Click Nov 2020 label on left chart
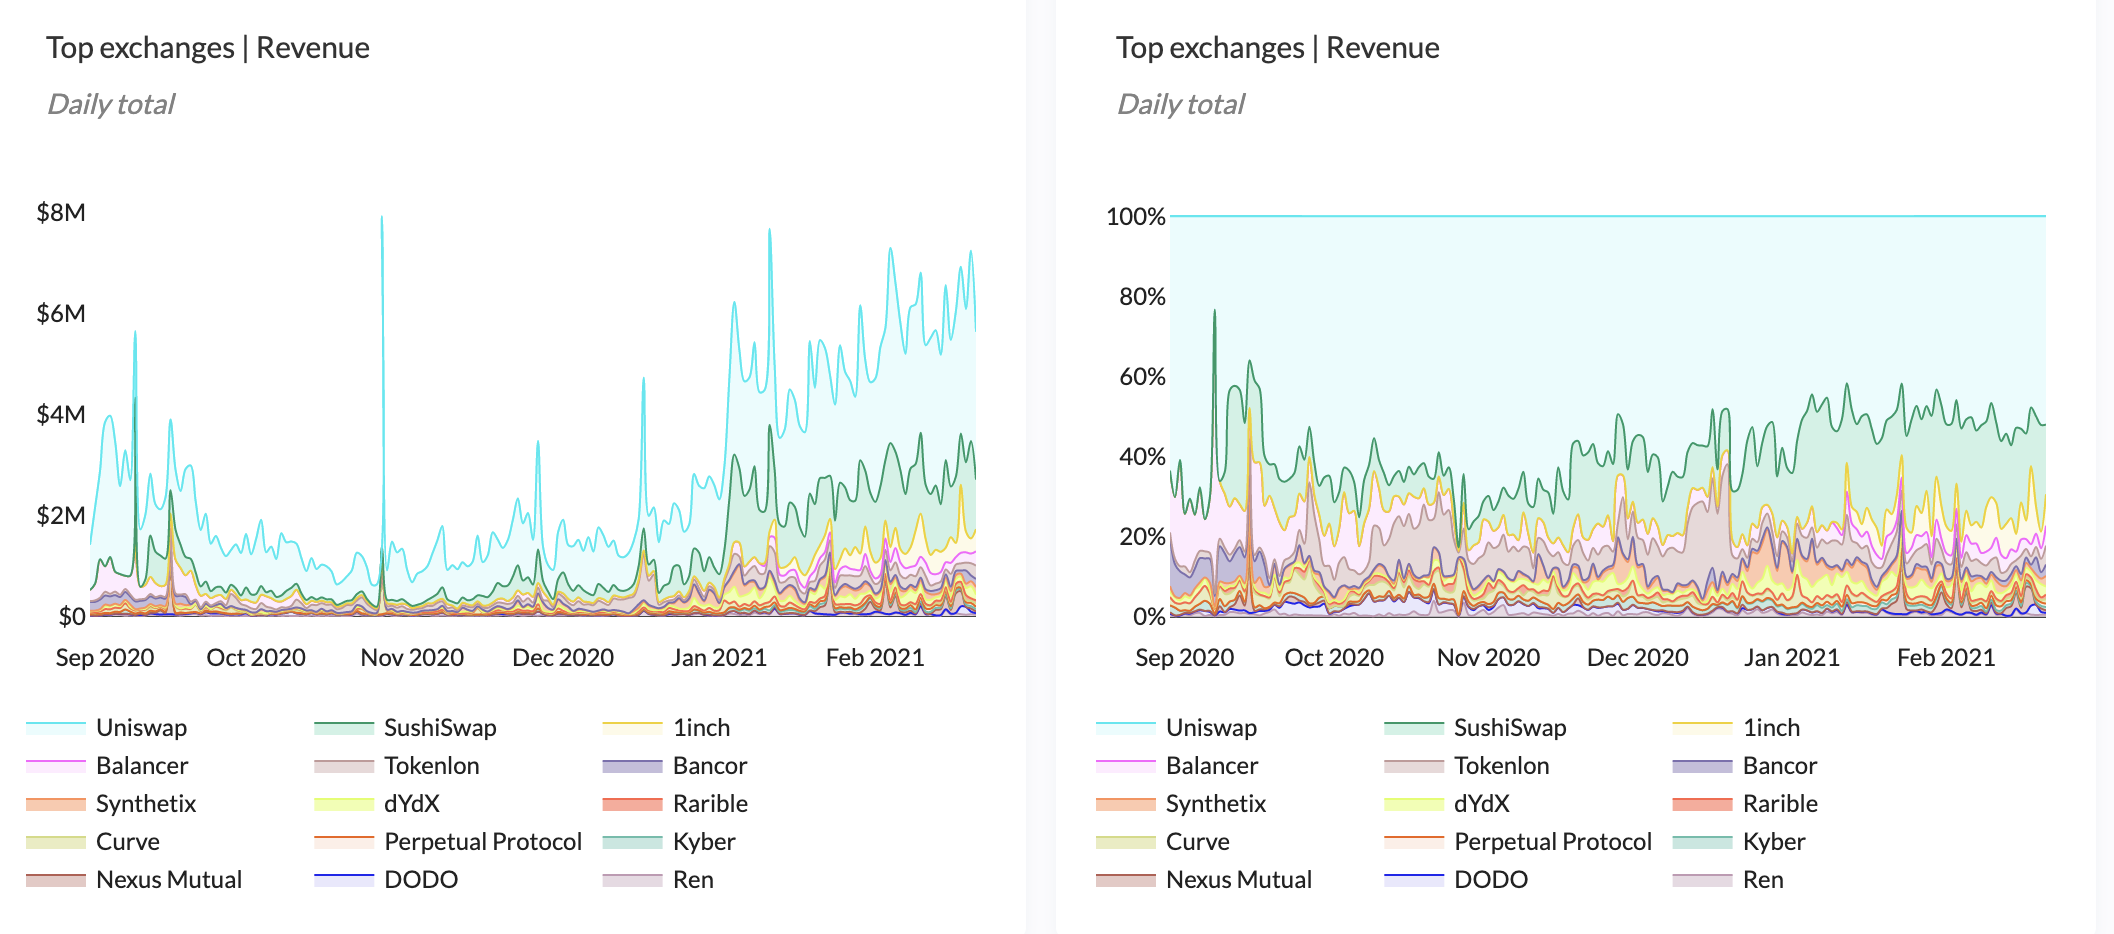The image size is (2114, 934). pyautogui.click(x=412, y=658)
